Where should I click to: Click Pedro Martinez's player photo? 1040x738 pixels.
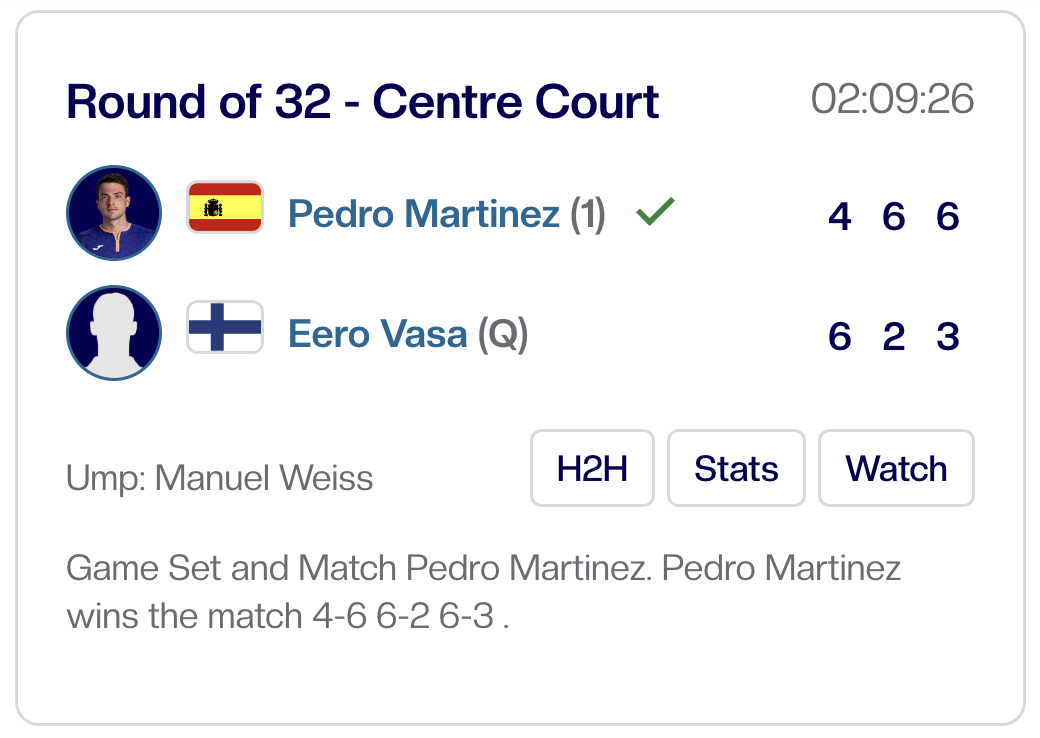[114, 213]
